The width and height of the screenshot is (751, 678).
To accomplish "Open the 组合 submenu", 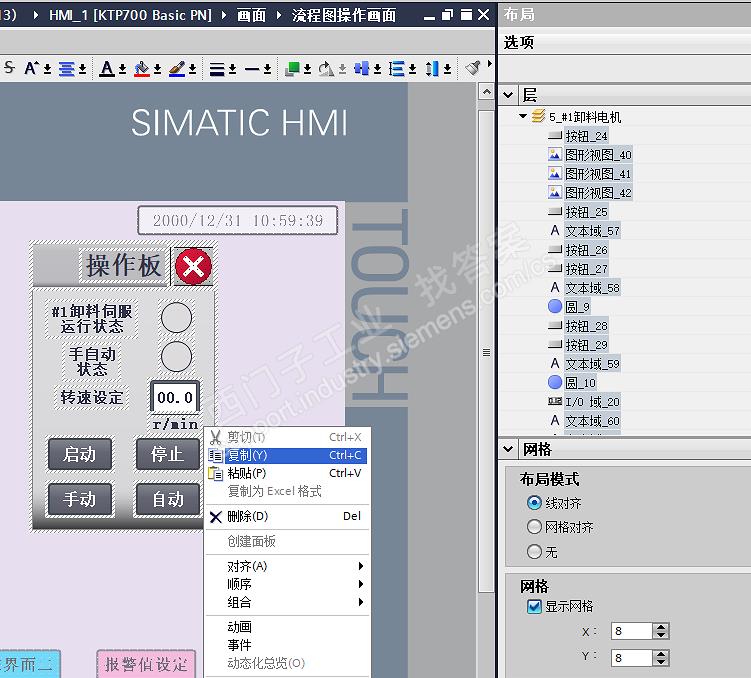I will click(287, 602).
